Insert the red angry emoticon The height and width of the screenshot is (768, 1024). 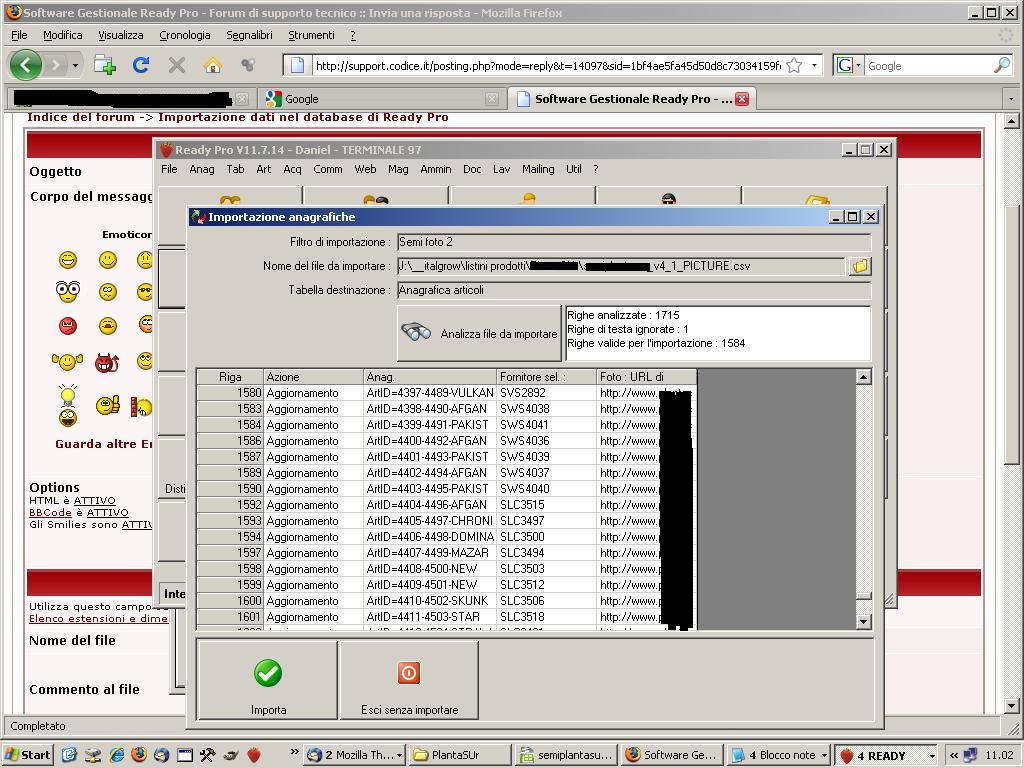coord(68,325)
